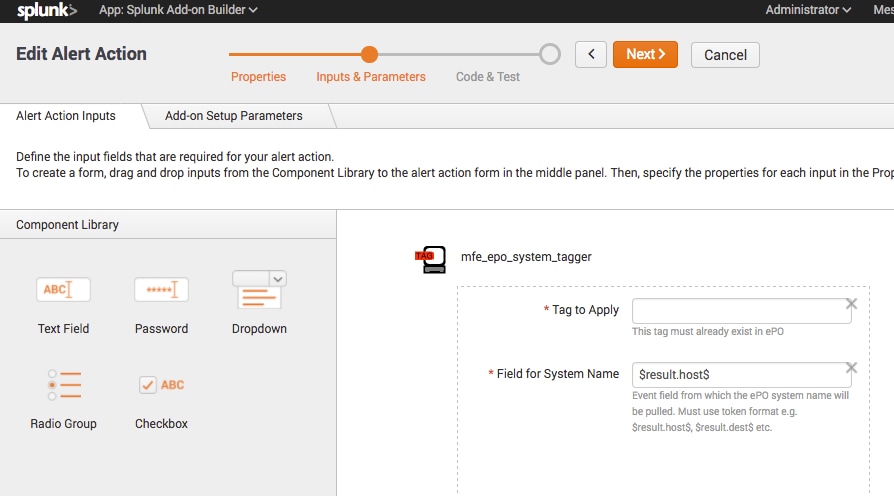894x496 pixels.
Task: Click the Radio Group label
Action: pos(63,424)
